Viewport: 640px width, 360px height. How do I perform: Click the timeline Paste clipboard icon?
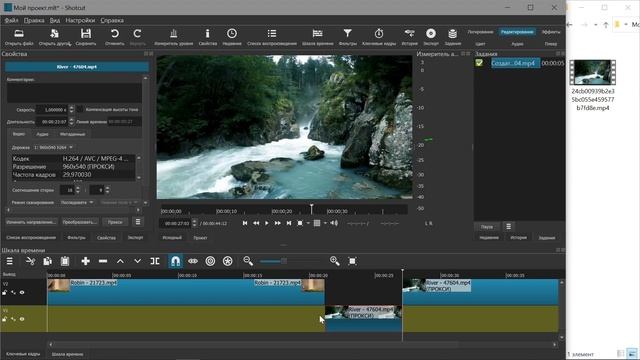tap(65, 261)
